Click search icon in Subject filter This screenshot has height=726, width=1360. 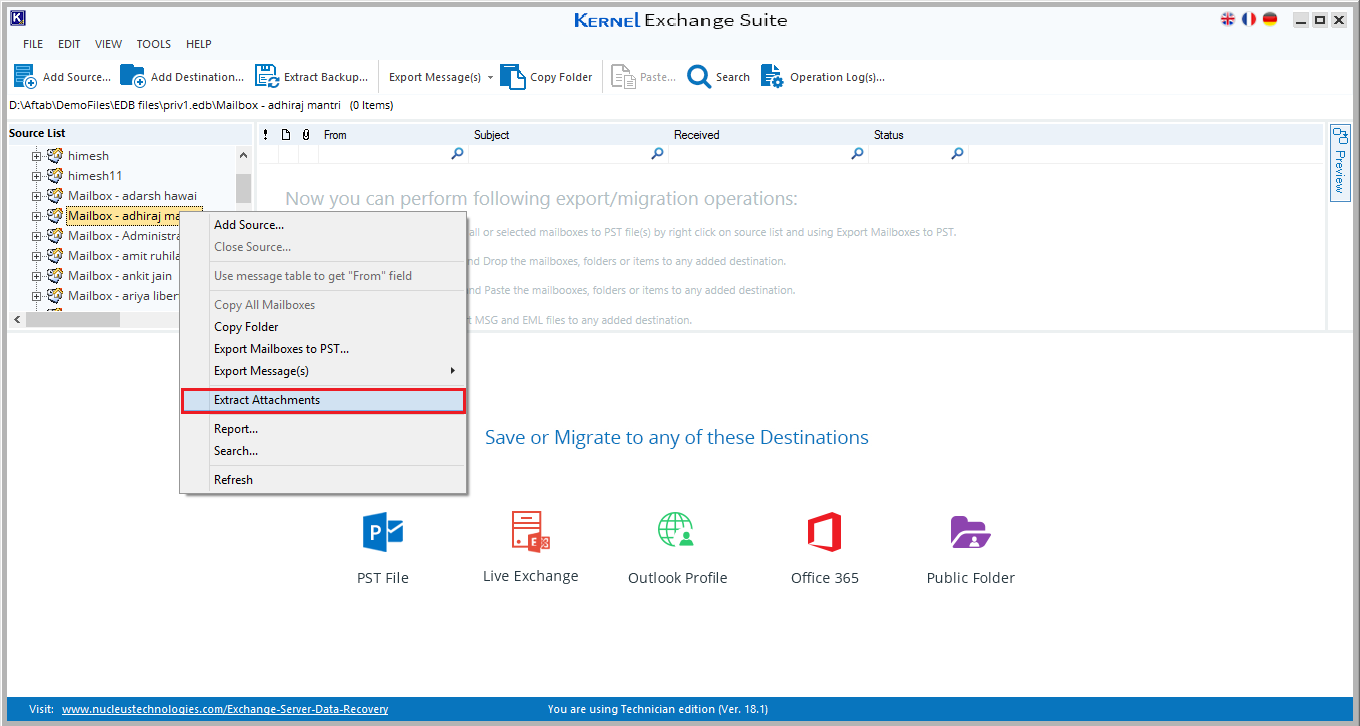coord(657,154)
